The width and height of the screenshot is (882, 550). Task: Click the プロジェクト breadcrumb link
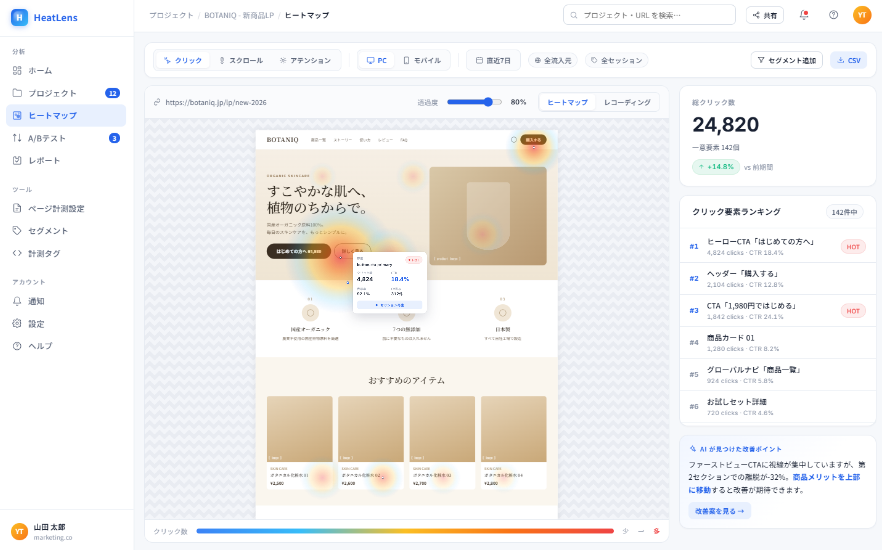tap(171, 15)
